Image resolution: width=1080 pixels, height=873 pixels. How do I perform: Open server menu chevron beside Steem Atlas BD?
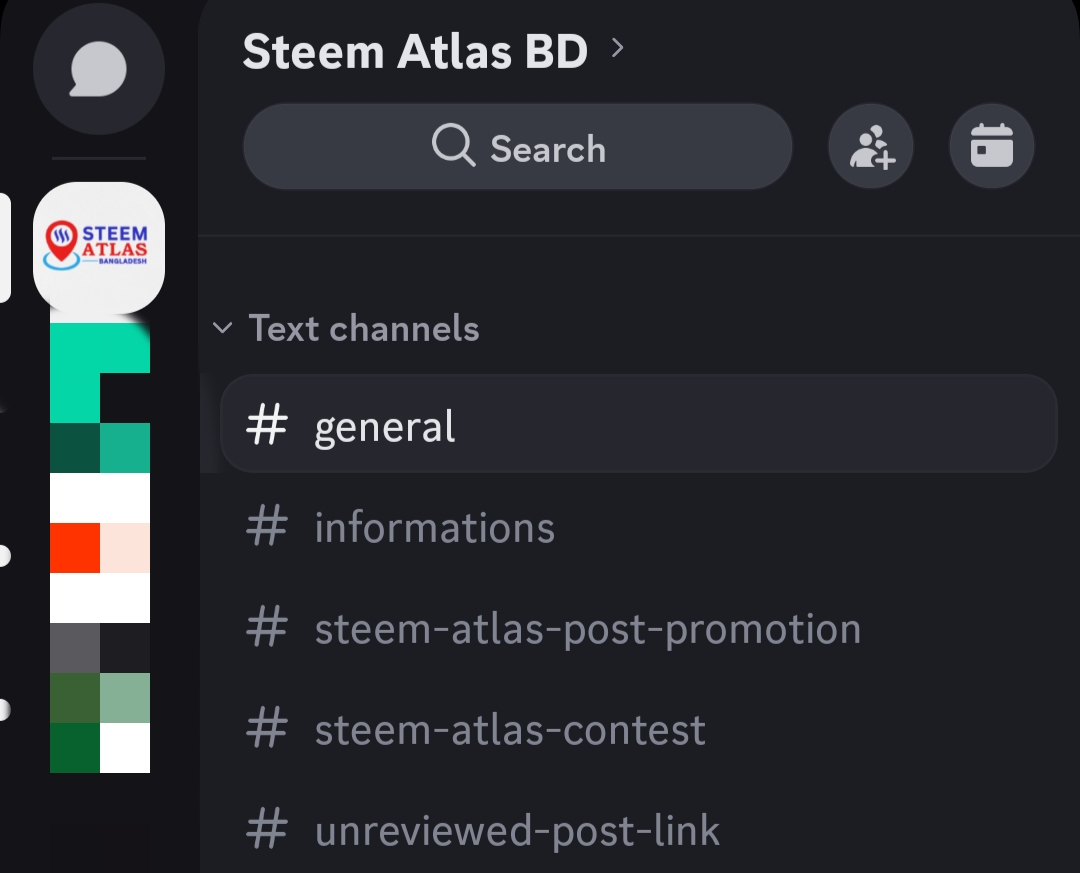(x=617, y=48)
